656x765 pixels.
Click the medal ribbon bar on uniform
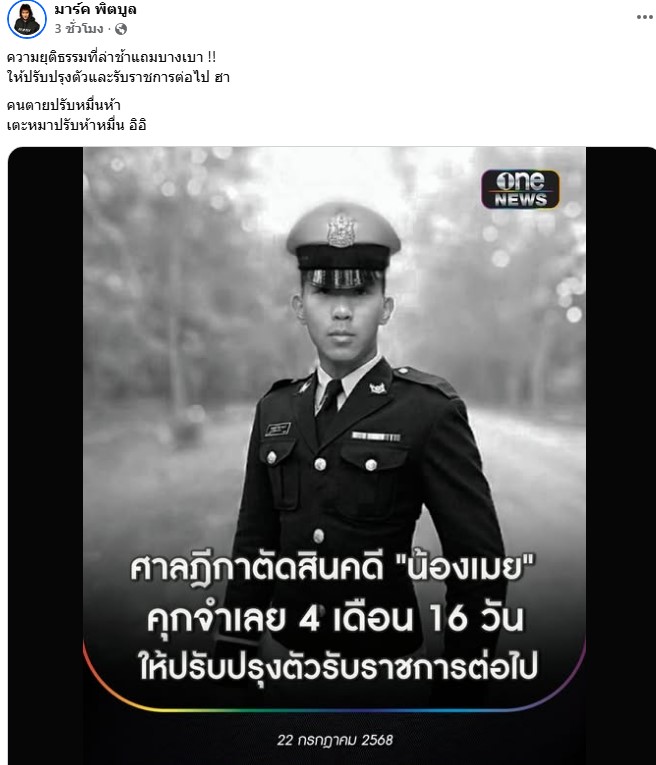(x=376, y=436)
